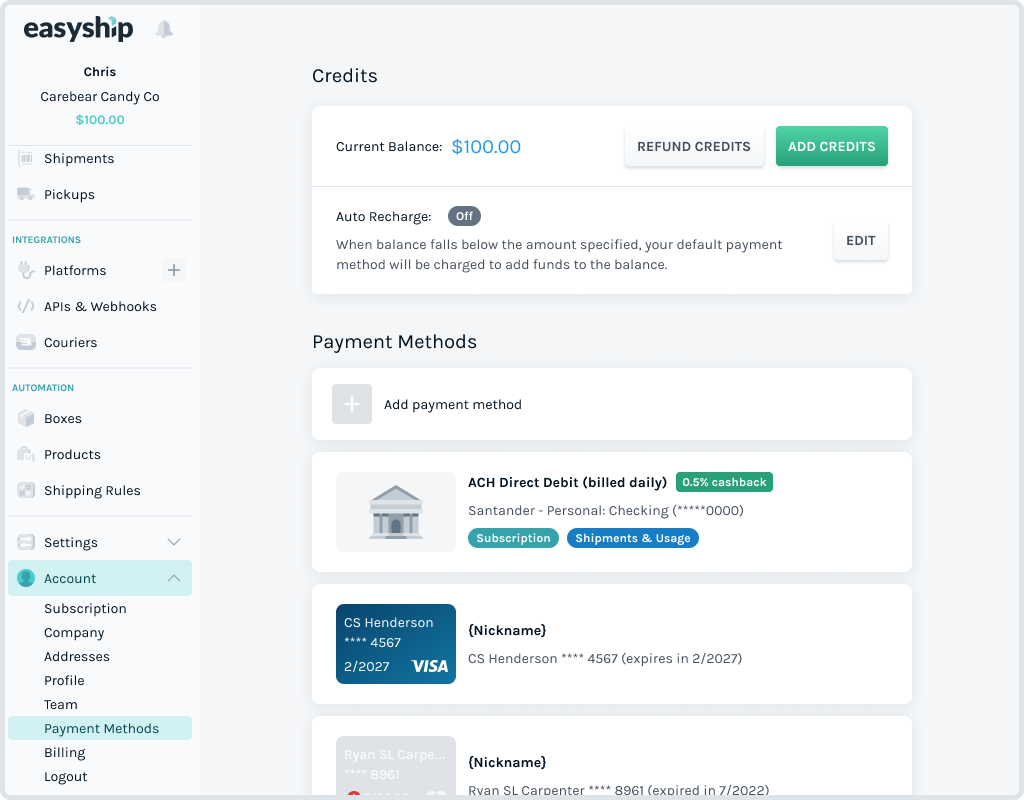This screenshot has height=800, width=1024.
Task: Click ACH Direct Debit (billed daily) title
Action: 568,483
